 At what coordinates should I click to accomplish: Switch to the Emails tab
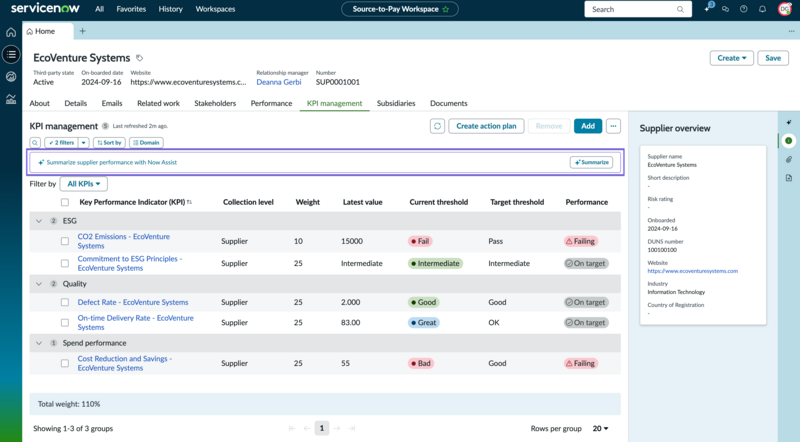click(112, 103)
